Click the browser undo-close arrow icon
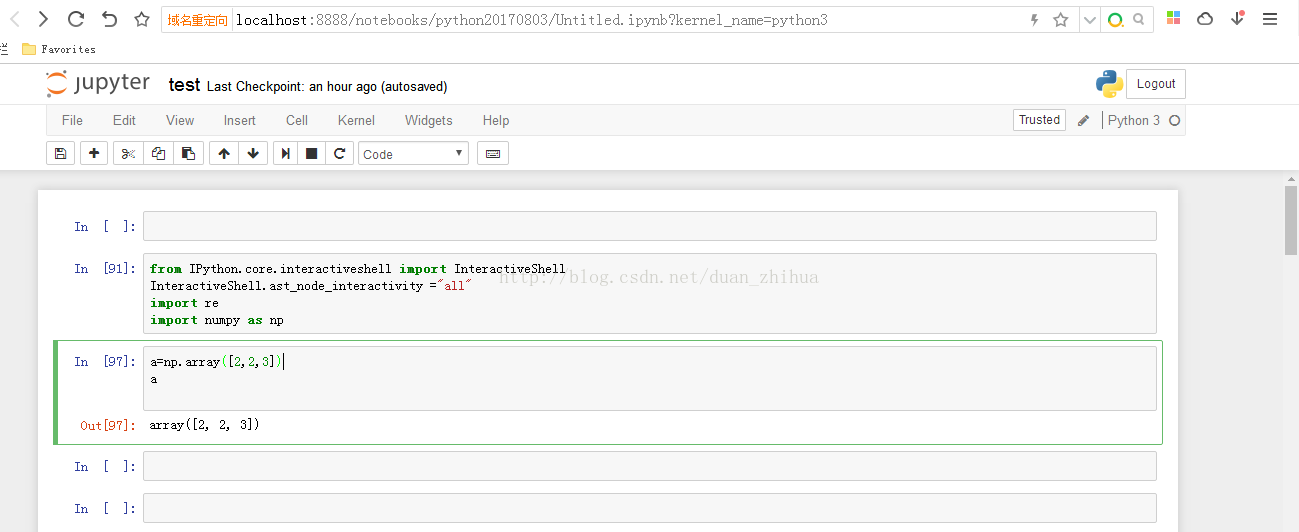This screenshot has width=1299, height=532. coord(110,19)
